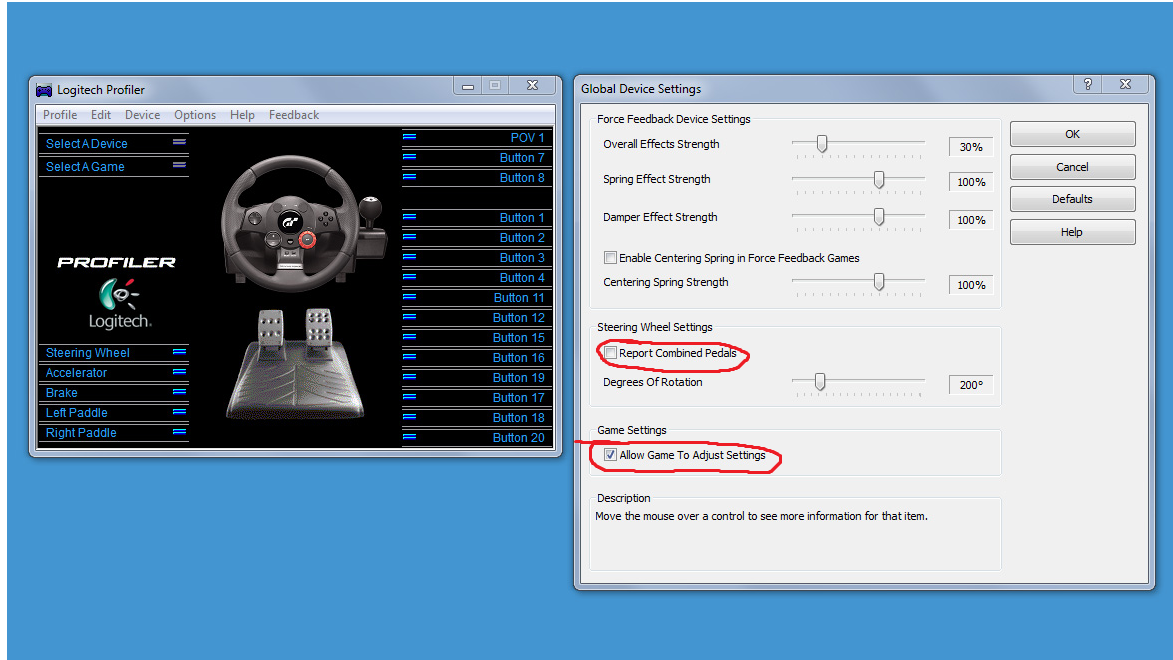Open the Profile menu in Logitech Profiler

tap(60, 114)
